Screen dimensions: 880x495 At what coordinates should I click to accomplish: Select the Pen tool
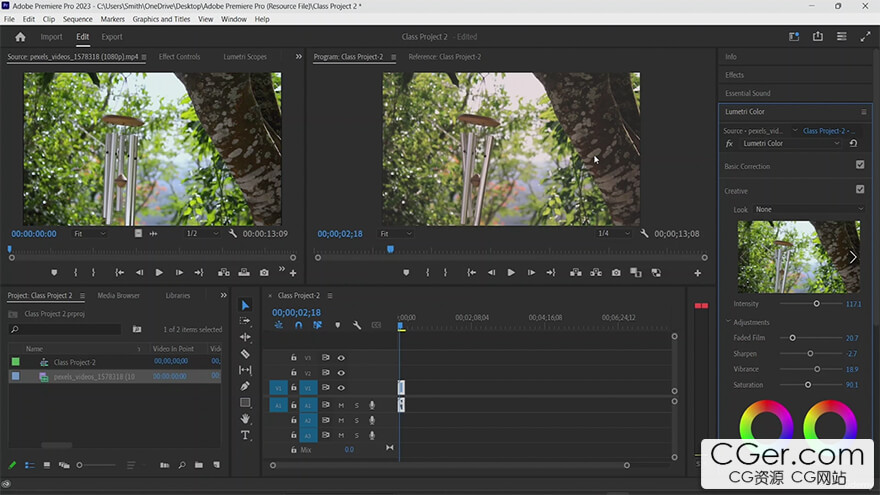[245, 386]
